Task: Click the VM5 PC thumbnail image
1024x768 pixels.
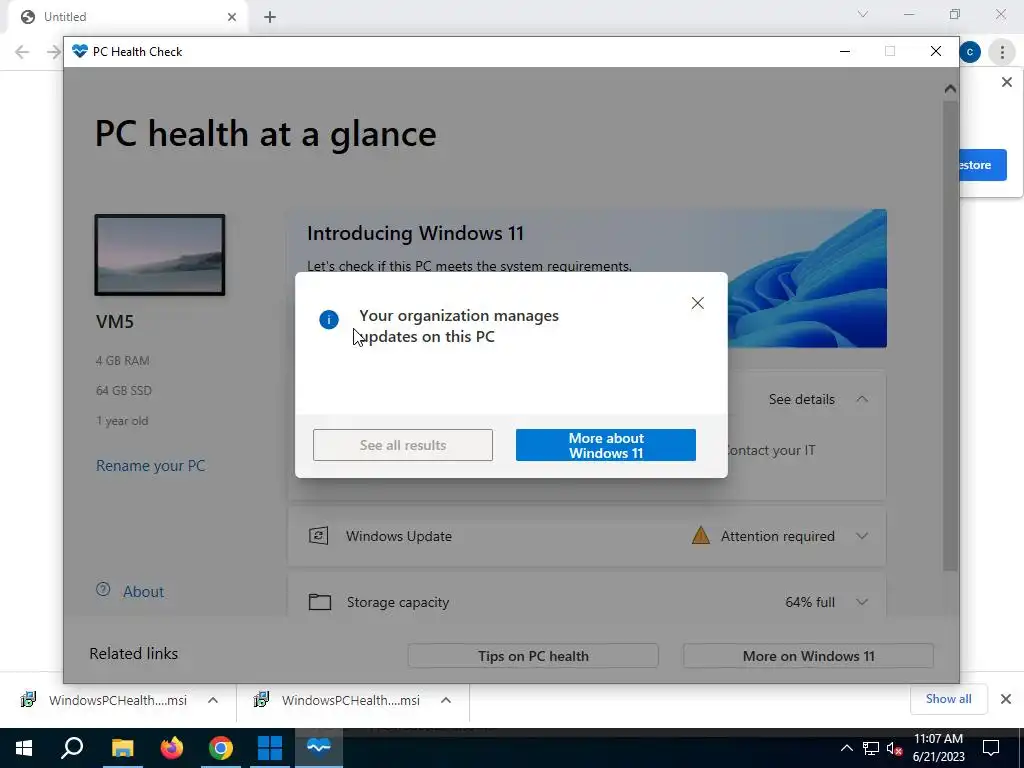Action: (160, 255)
